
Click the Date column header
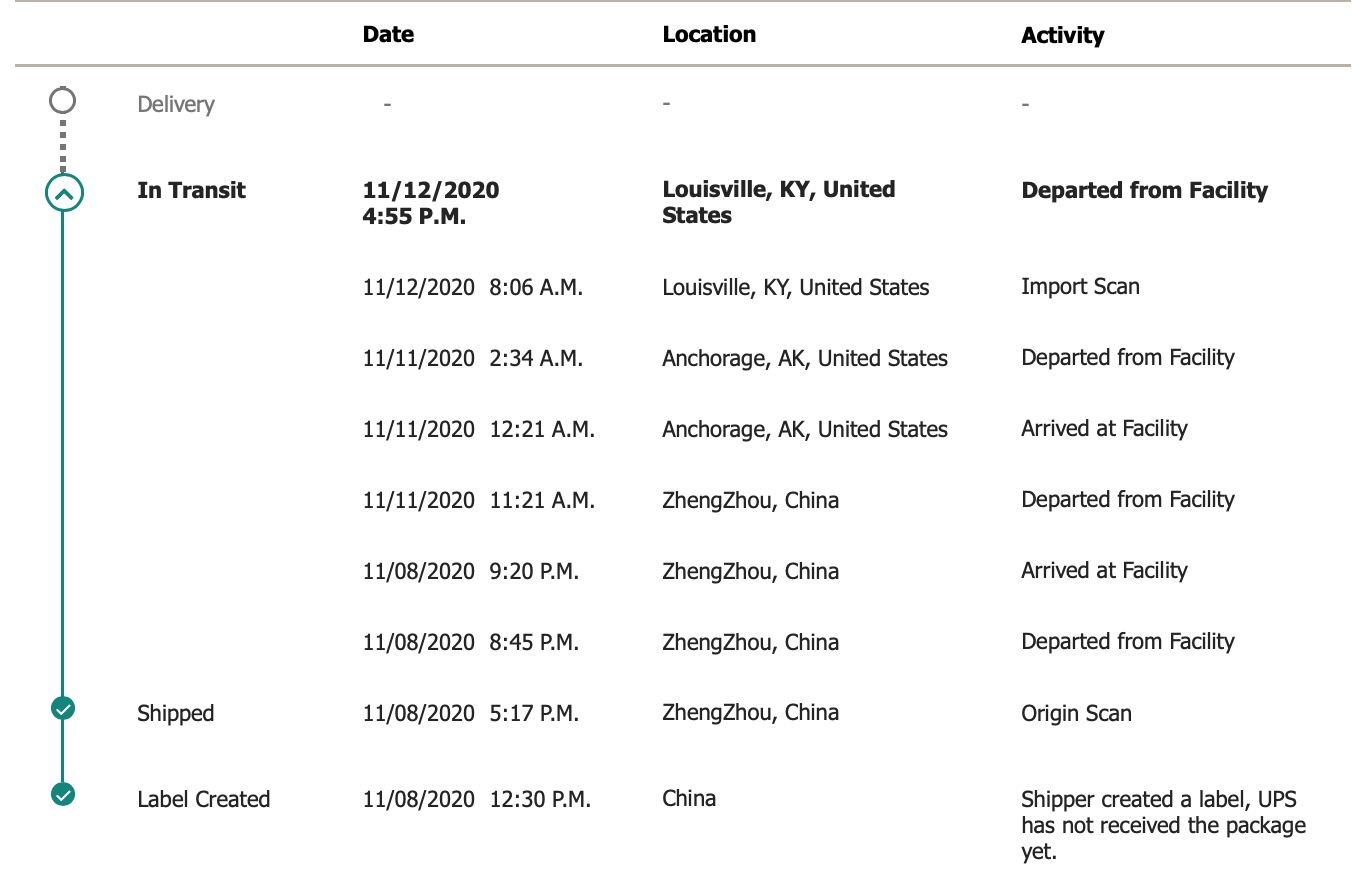[x=388, y=34]
